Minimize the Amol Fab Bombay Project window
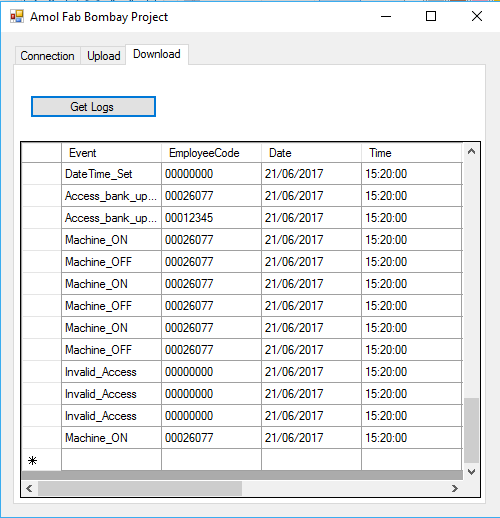This screenshot has width=500, height=518. tap(386, 16)
